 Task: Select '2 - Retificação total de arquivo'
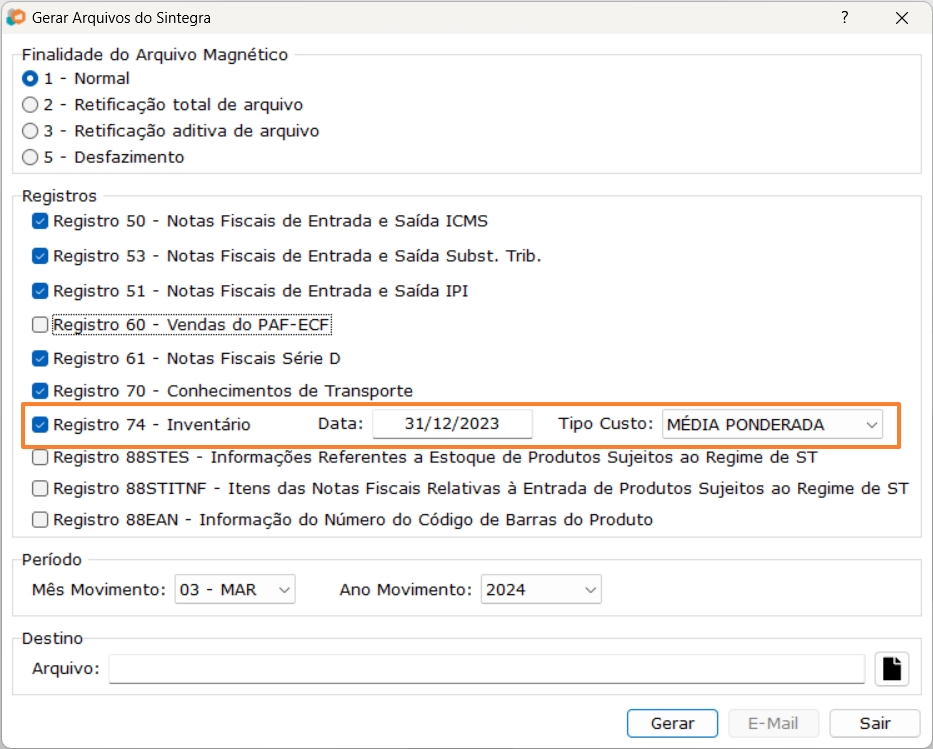(30, 104)
